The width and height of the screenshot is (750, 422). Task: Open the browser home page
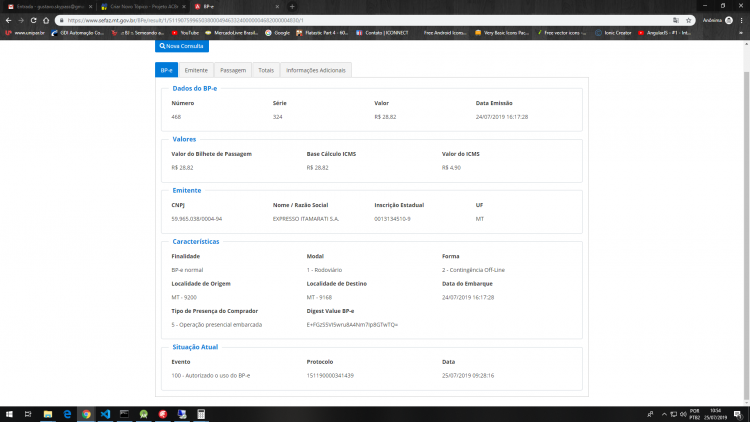(46, 20)
